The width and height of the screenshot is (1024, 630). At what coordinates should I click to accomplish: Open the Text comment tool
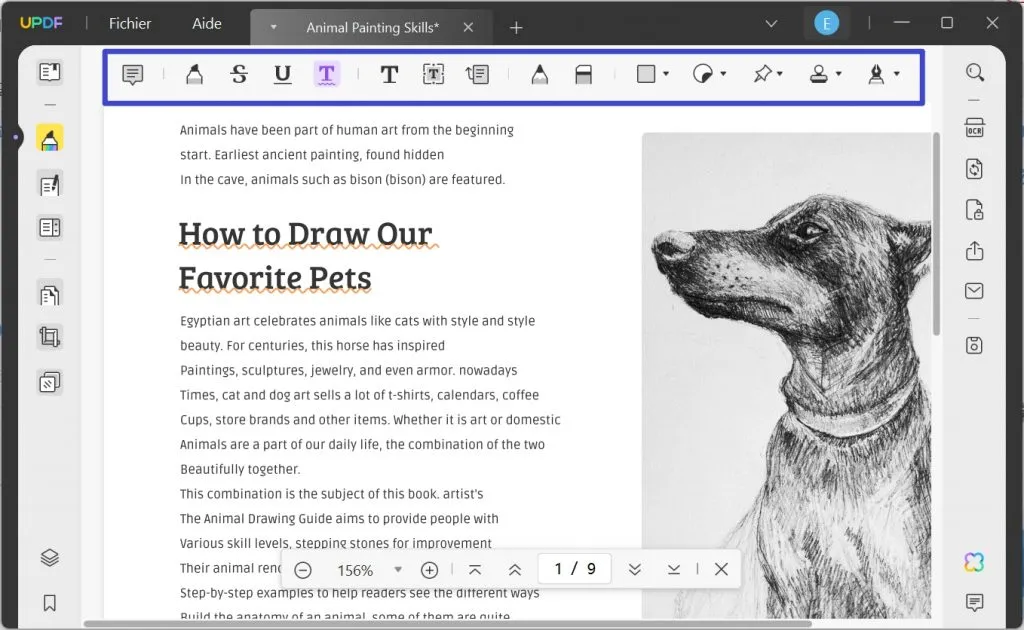(389, 73)
